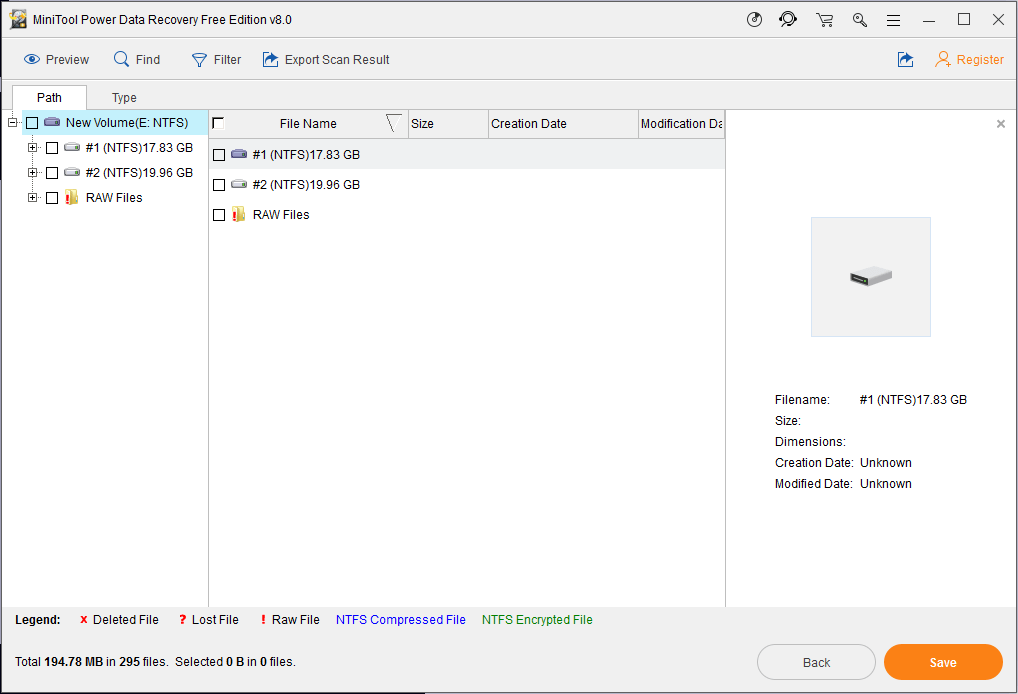Close the preview panel
1018x694 pixels.
[x=1000, y=124]
